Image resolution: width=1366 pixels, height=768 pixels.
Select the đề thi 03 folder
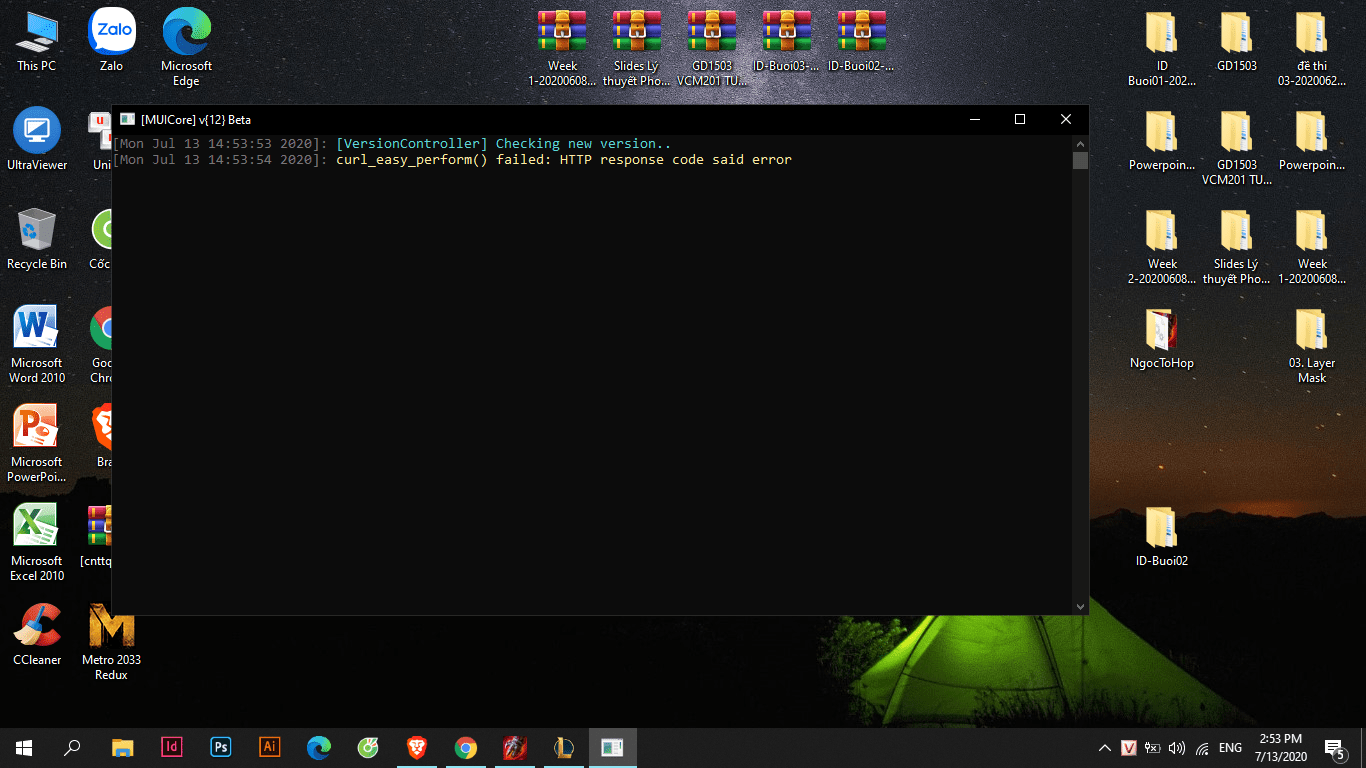1312,48
